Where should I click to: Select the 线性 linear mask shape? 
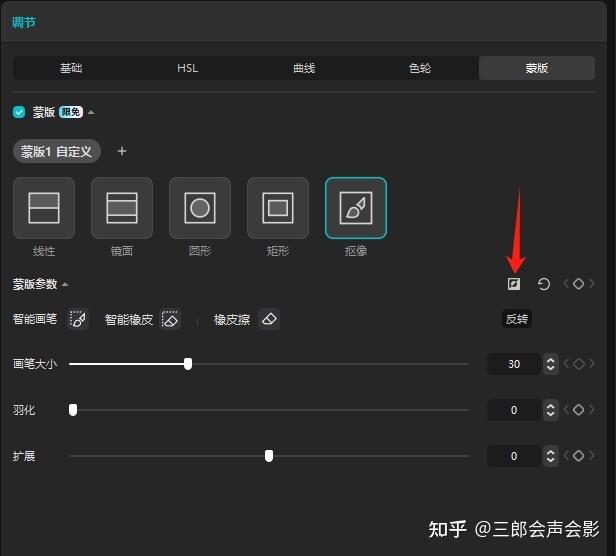[x=44, y=208]
